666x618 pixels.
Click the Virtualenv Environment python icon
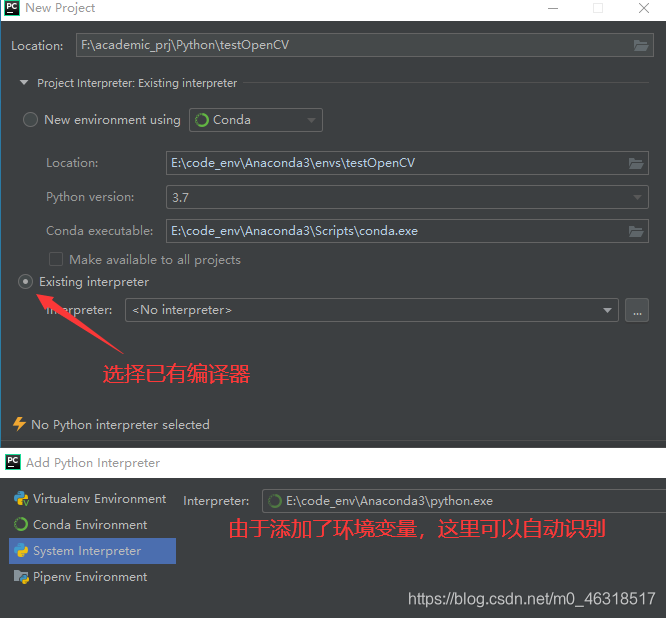click(21, 499)
